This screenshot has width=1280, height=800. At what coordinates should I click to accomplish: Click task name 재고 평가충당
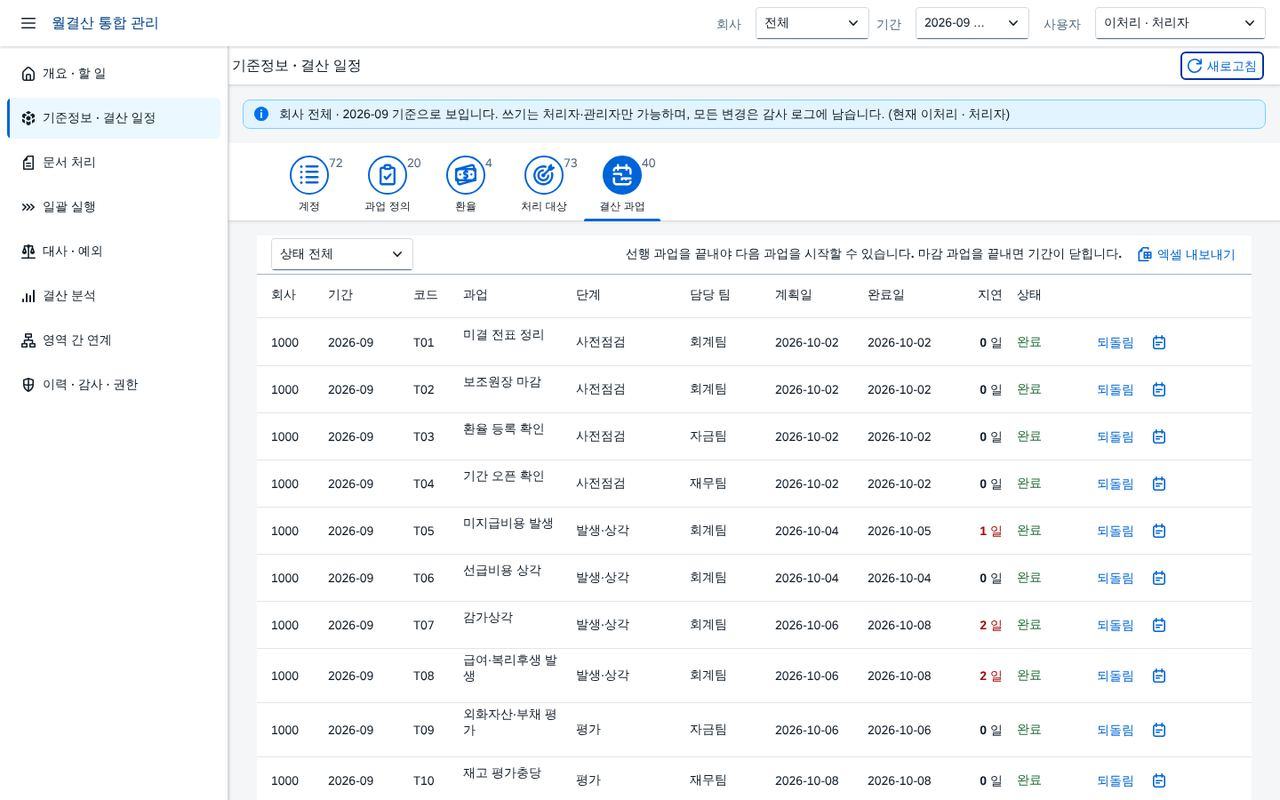point(502,773)
